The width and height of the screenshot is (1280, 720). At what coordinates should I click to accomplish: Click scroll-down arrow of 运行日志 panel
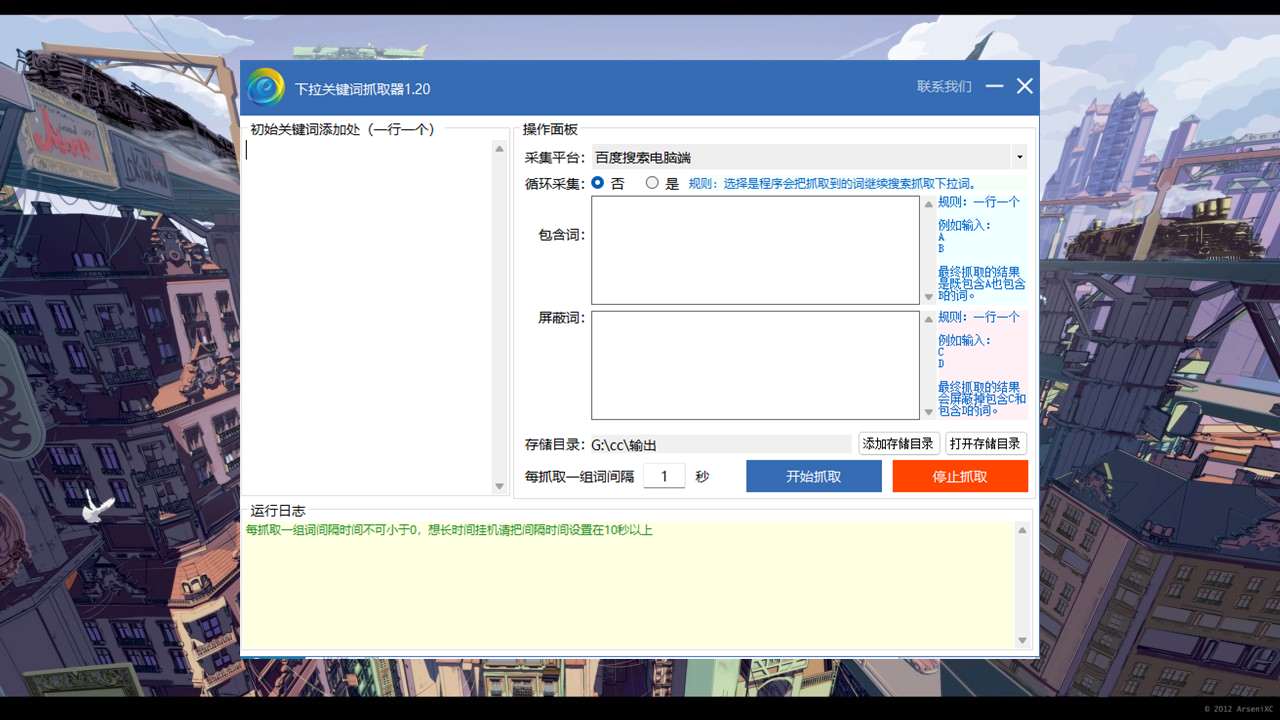1022,640
